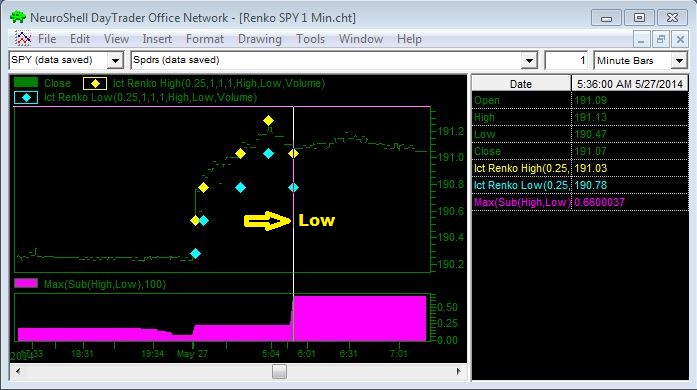This screenshot has width=697, height=390.
Task: Click the cyan Renko Low legend diamond
Action: coord(26,97)
